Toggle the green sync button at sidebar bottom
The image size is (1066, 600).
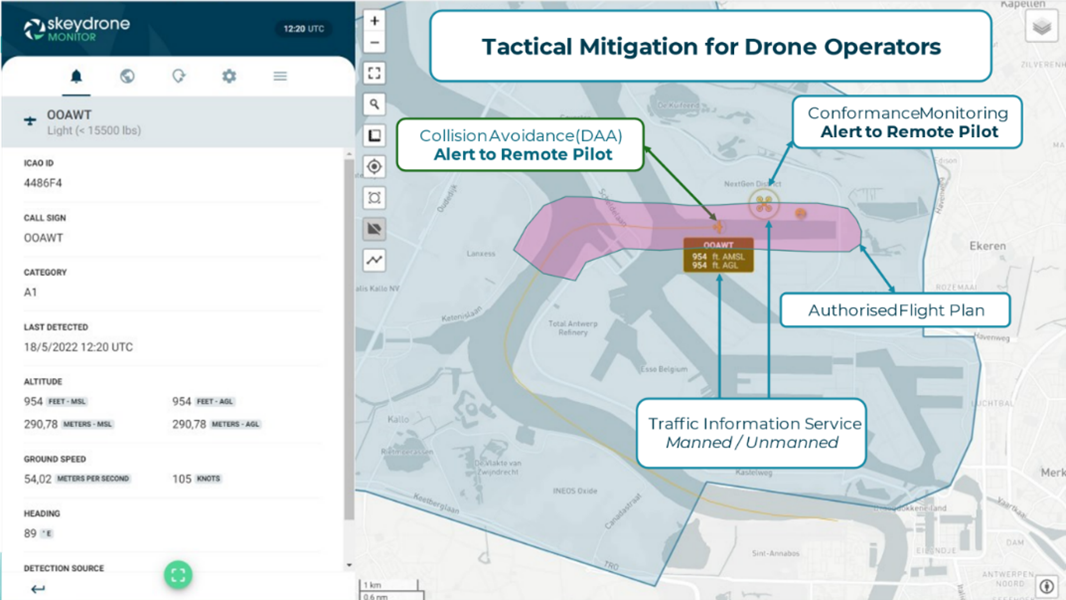click(x=178, y=575)
